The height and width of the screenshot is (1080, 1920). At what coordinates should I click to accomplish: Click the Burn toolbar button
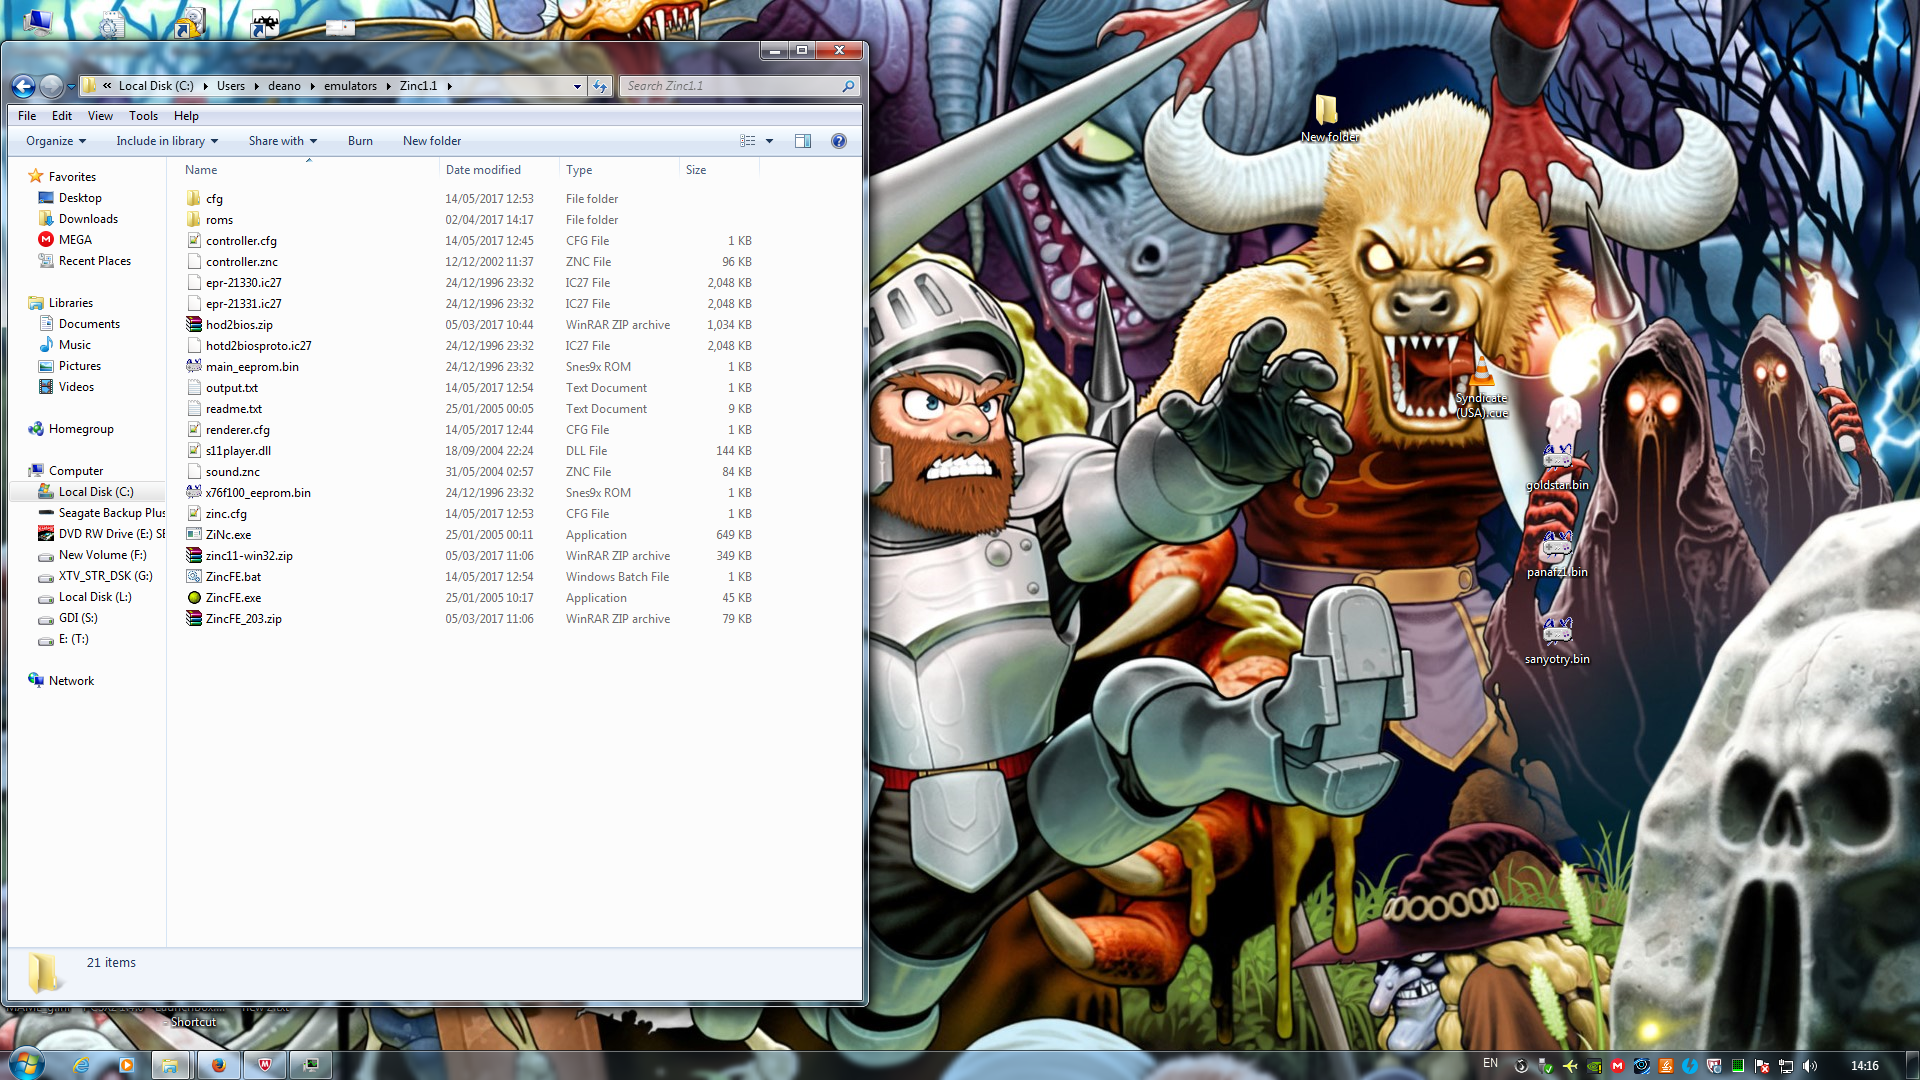(x=360, y=141)
